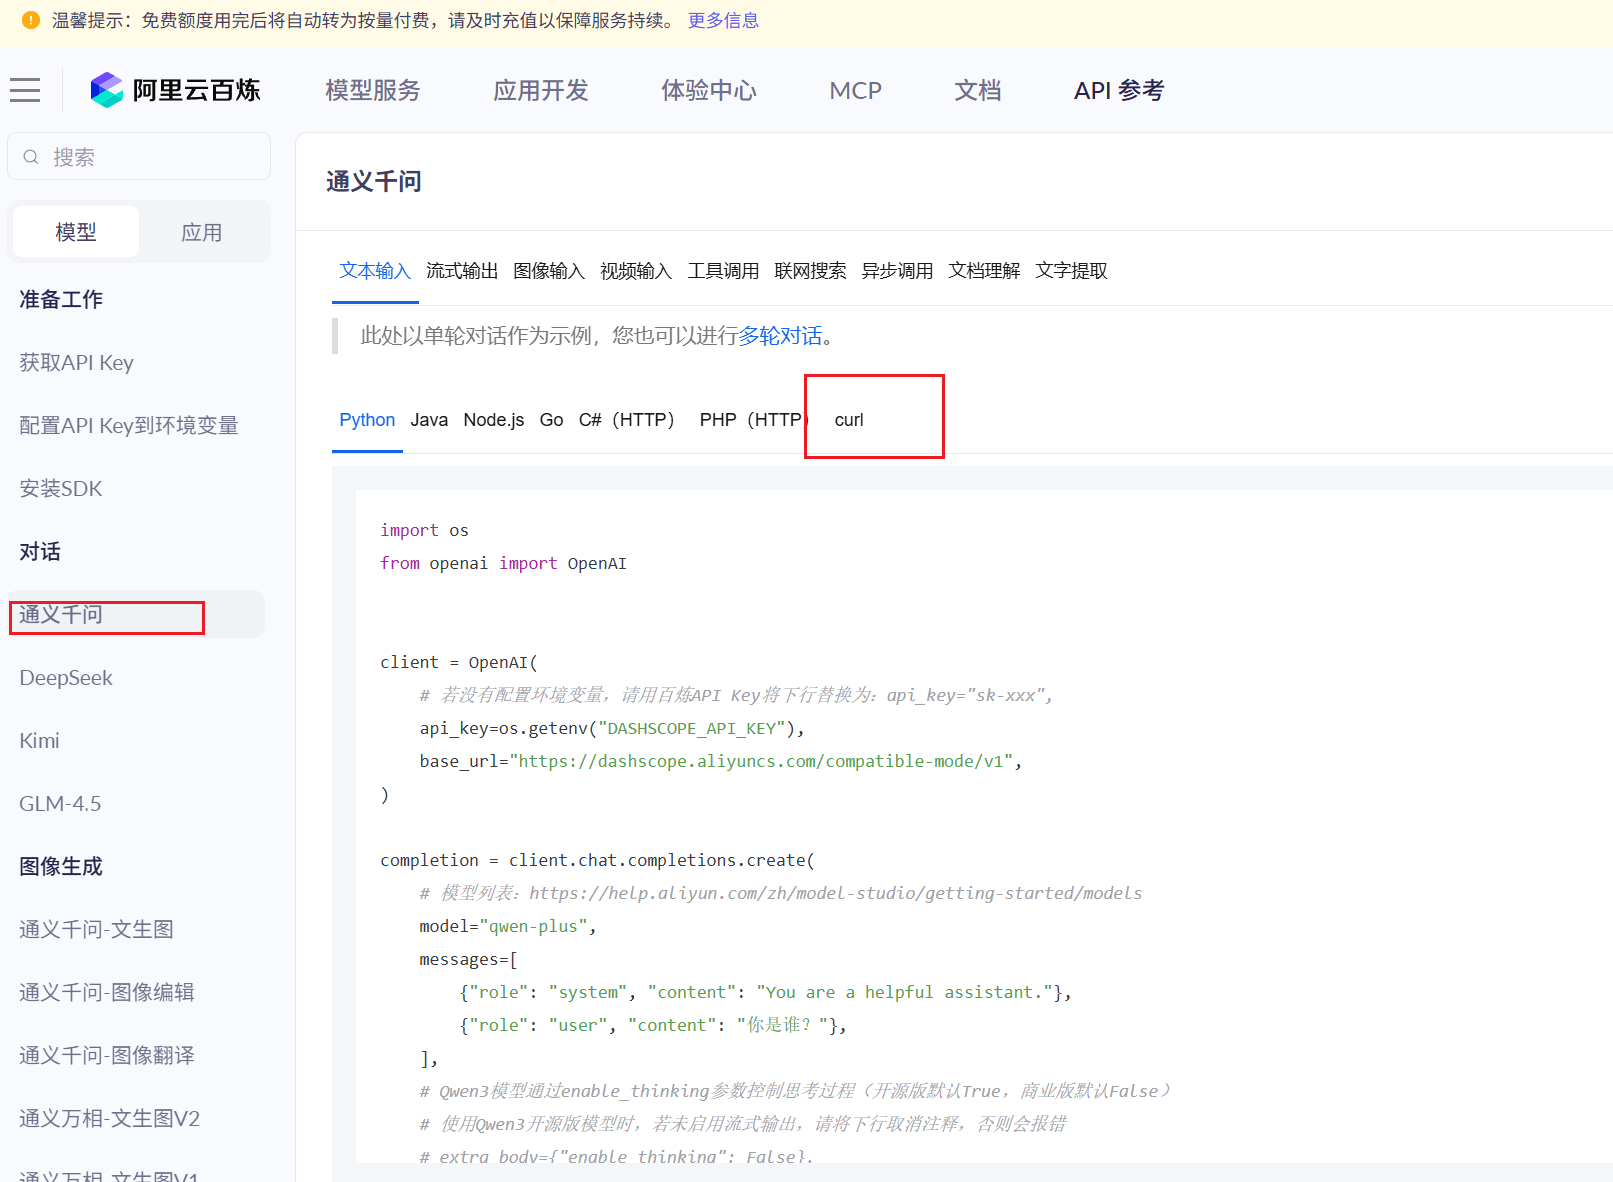This screenshot has height=1182, width=1613.
Task: Select DeepSeek in the sidebar
Action: pos(66,677)
